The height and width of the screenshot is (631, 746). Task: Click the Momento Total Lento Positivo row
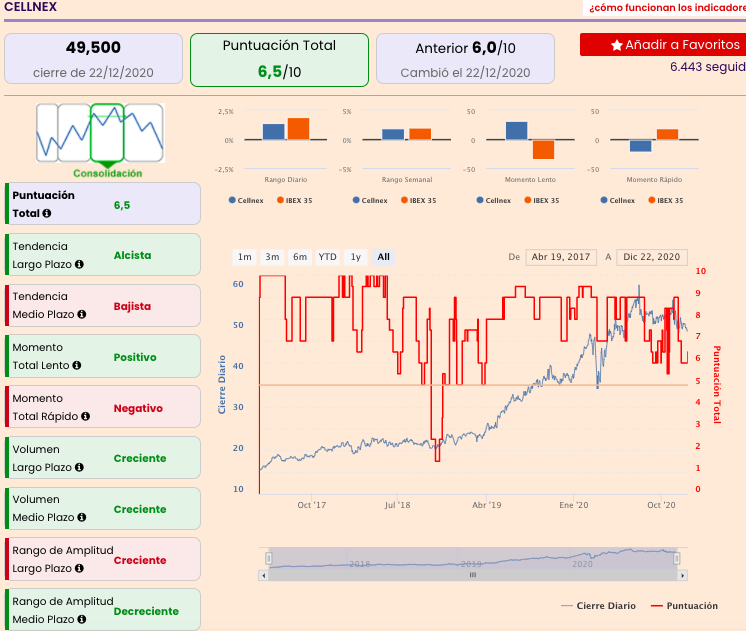click(x=103, y=356)
